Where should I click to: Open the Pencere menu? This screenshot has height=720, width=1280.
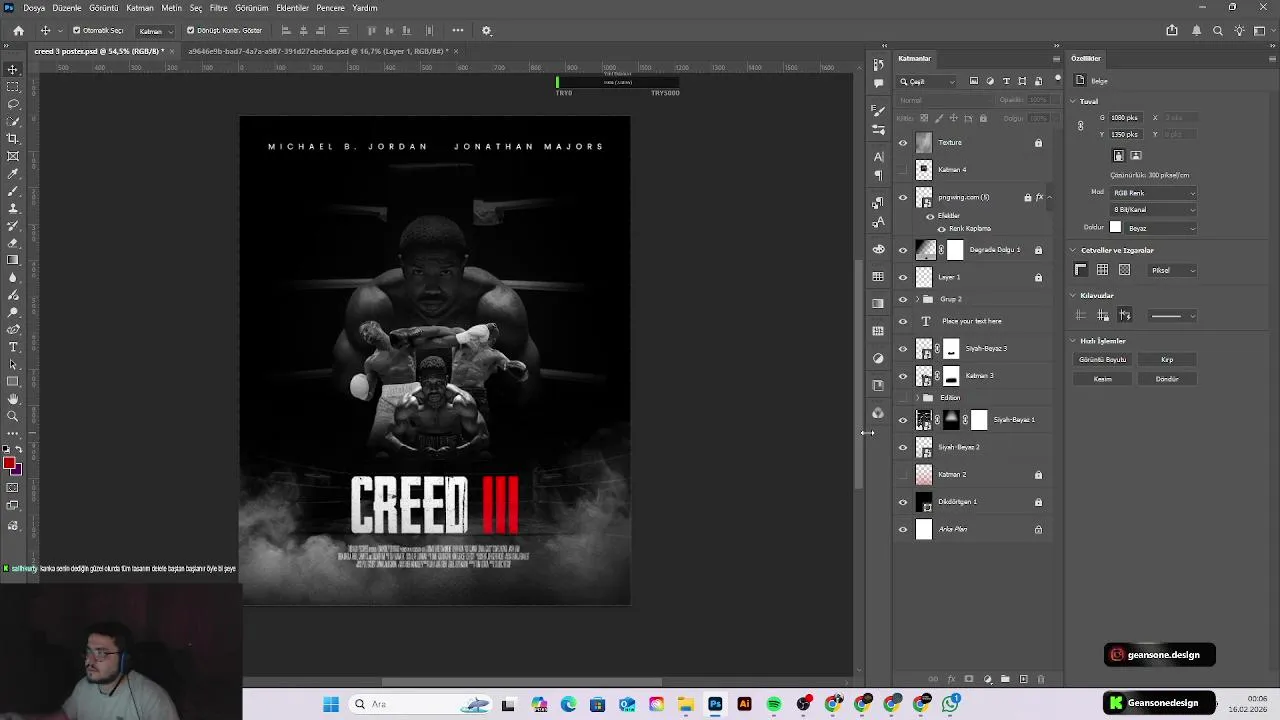tap(330, 8)
